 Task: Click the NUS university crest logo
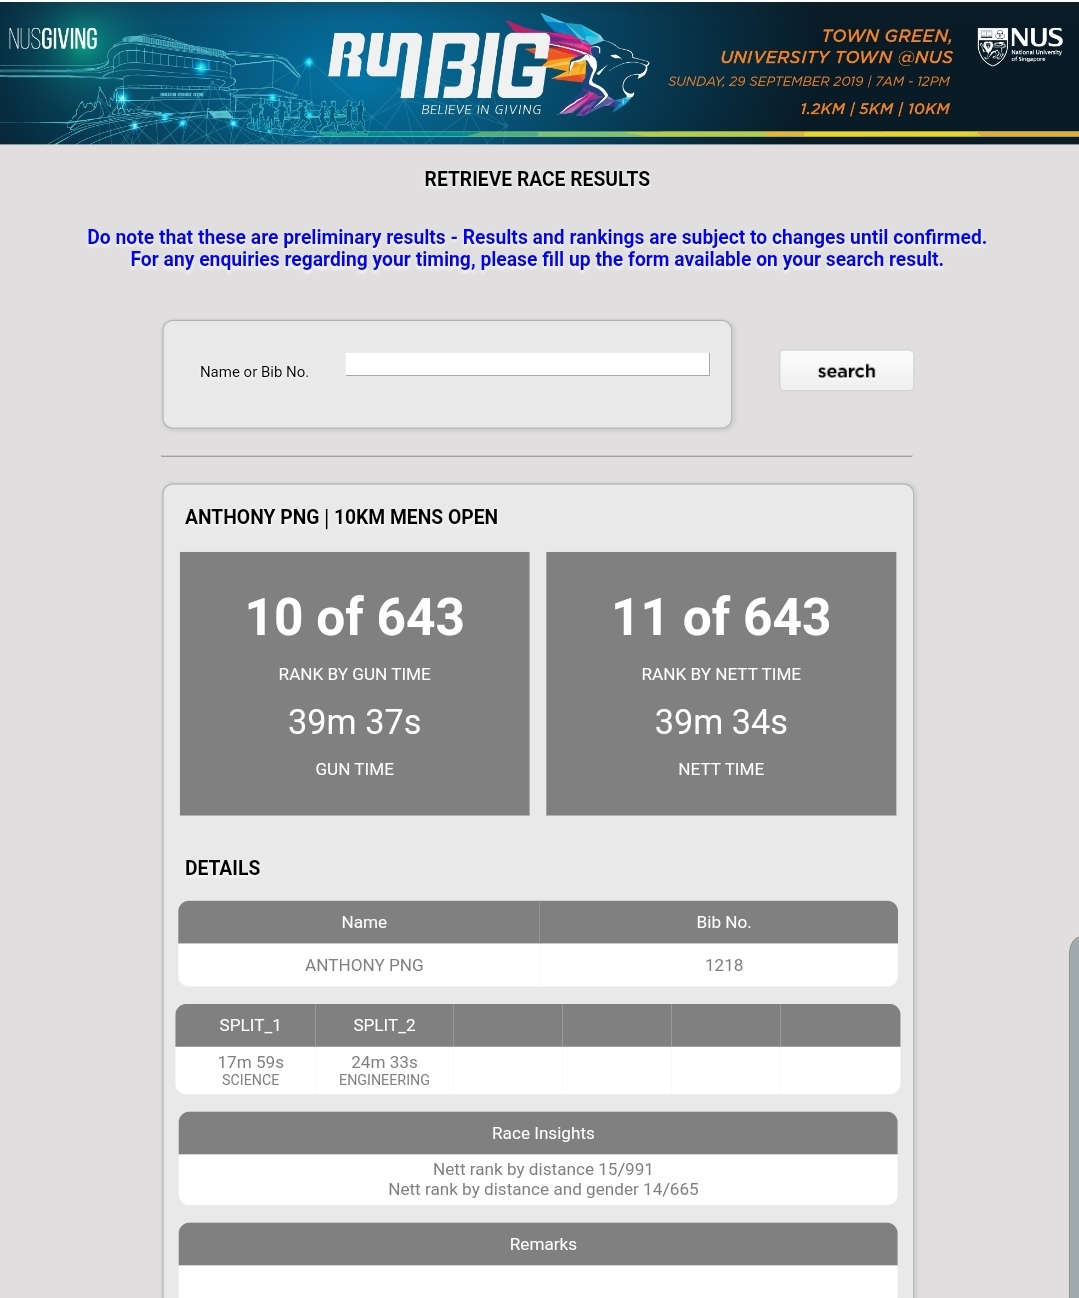tap(1020, 46)
